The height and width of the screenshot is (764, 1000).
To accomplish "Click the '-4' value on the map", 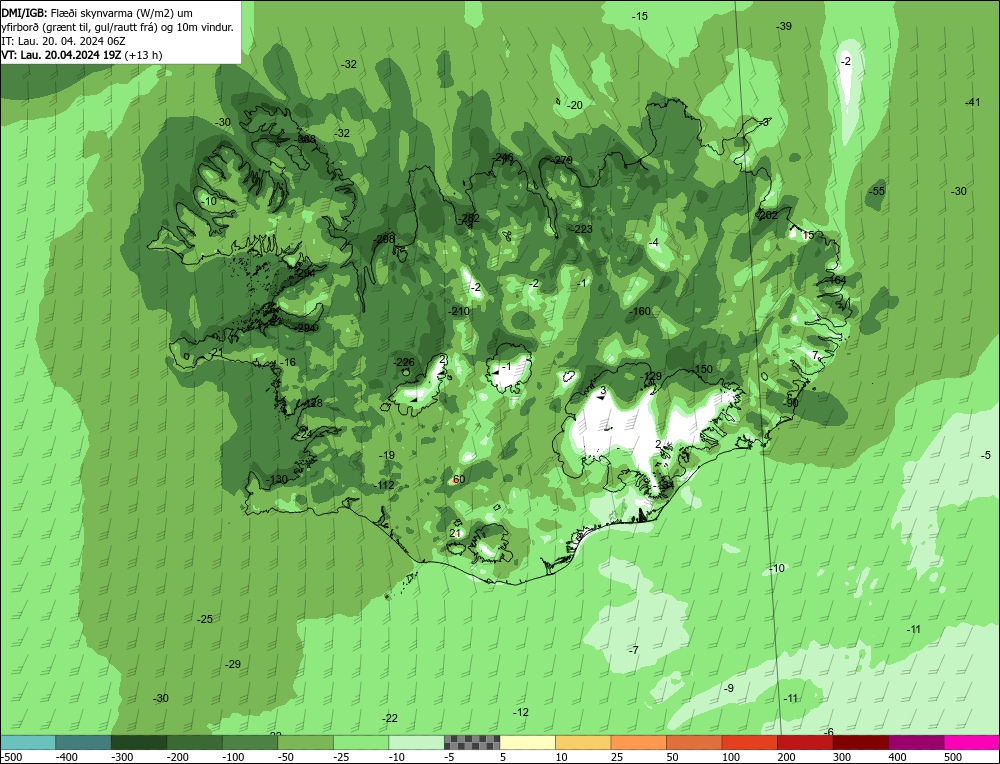I will 653,243.
